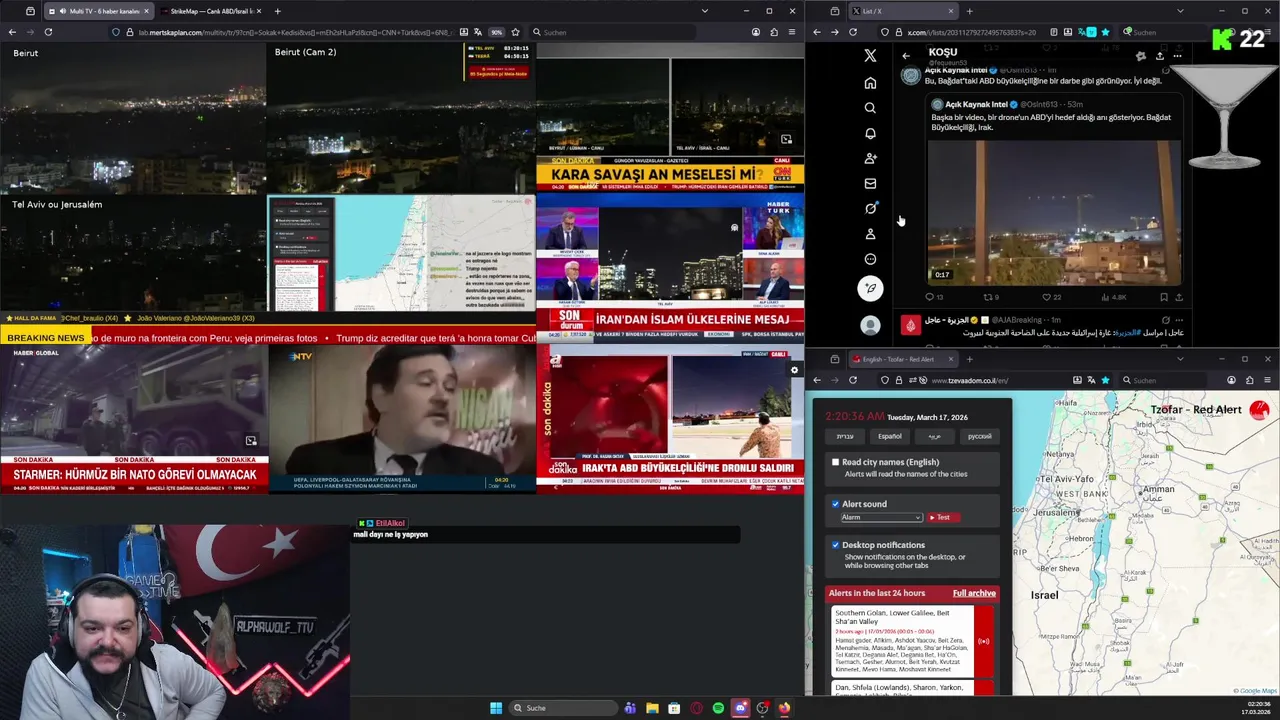The width and height of the screenshot is (1280, 720).
Task: Open File Explorer from the taskbar
Action: (x=652, y=708)
